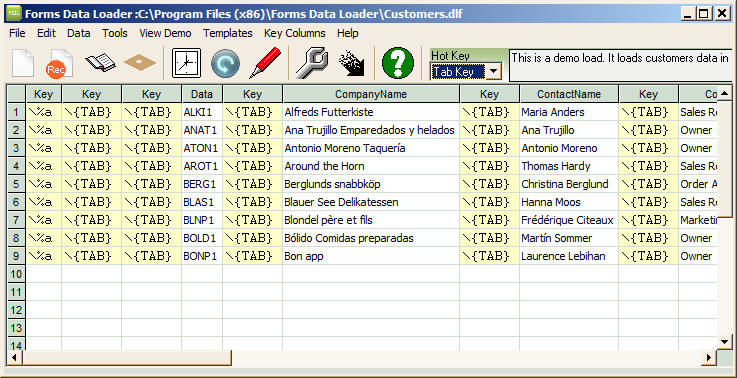Viewport: 737px width, 378px height.
Task: Select cell ANAT1
Action: pyautogui.click(x=202, y=130)
